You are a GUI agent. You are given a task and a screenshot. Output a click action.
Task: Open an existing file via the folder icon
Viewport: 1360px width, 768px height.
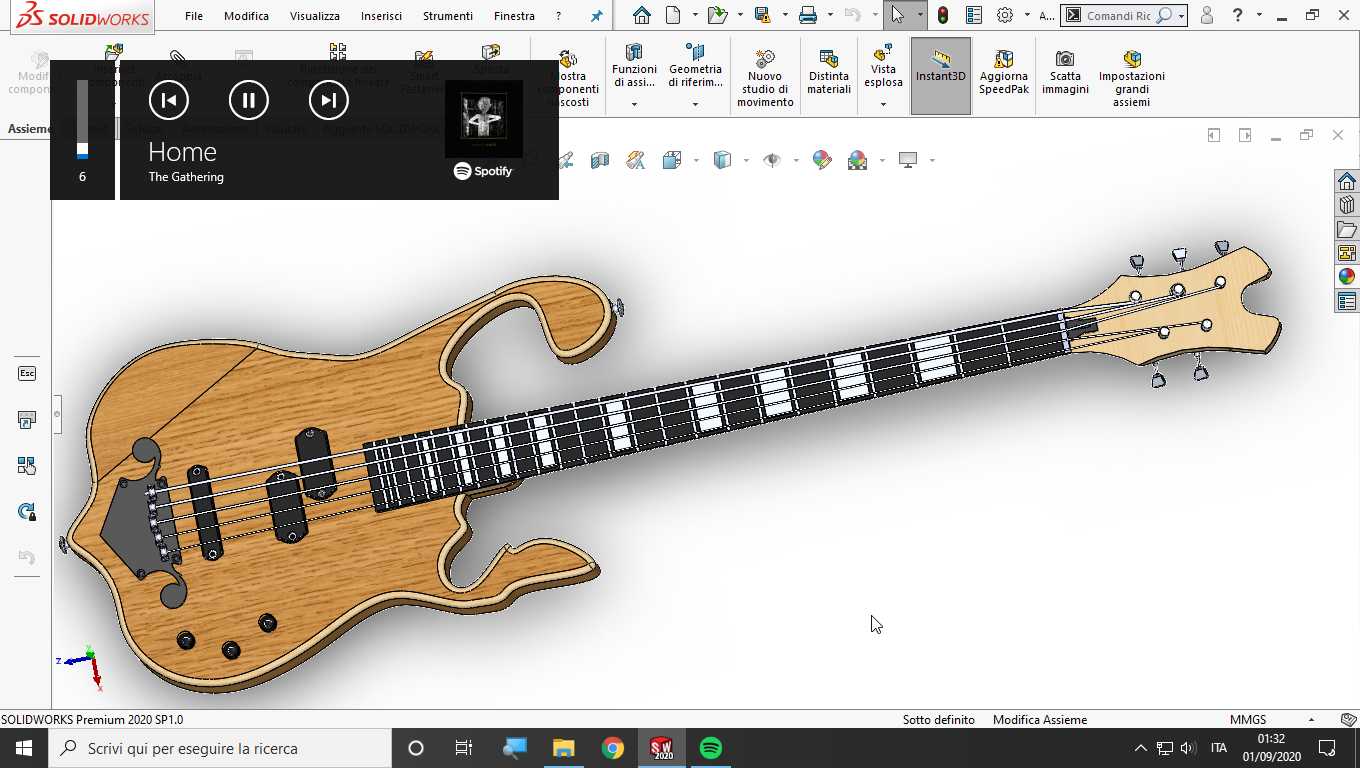tap(716, 15)
